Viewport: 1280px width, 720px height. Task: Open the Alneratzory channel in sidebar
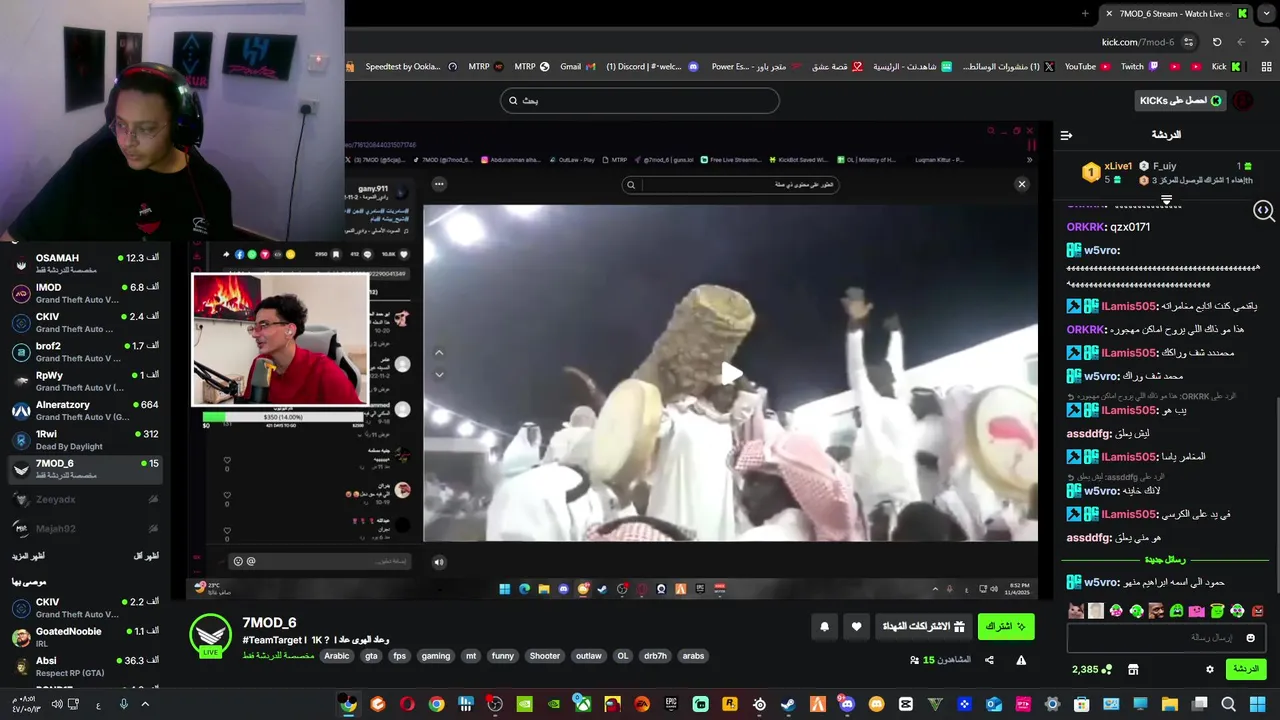tap(85, 411)
